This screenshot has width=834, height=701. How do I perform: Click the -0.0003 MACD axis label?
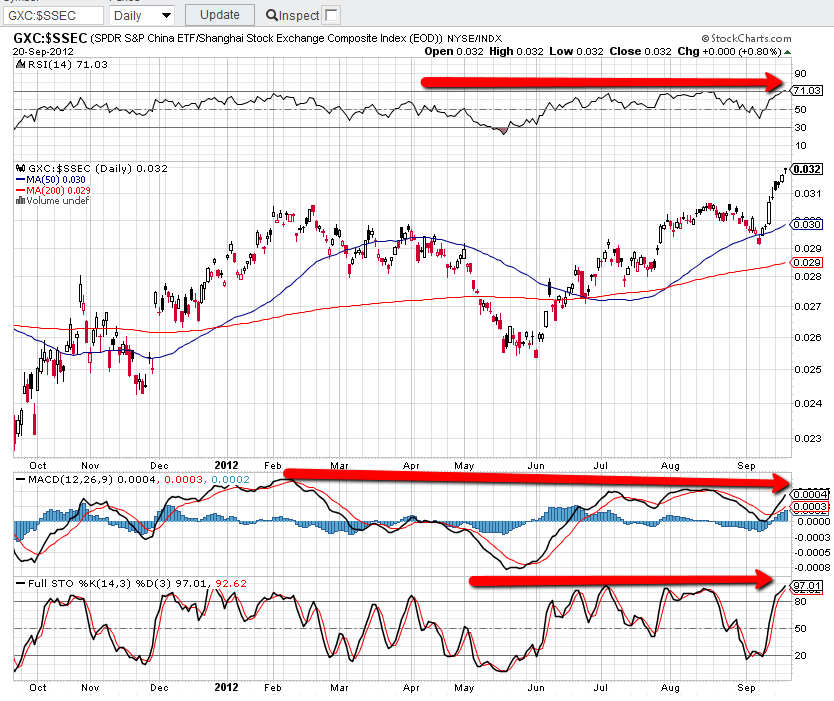[x=811, y=538]
